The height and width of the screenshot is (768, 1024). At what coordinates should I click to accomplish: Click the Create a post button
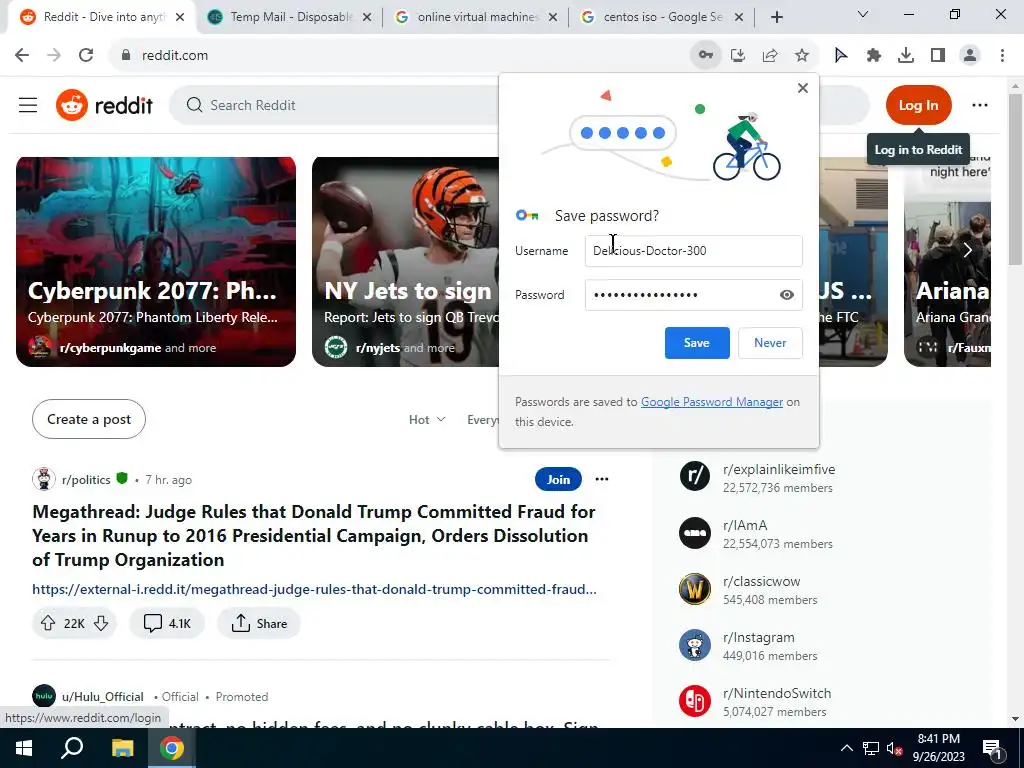(89, 419)
